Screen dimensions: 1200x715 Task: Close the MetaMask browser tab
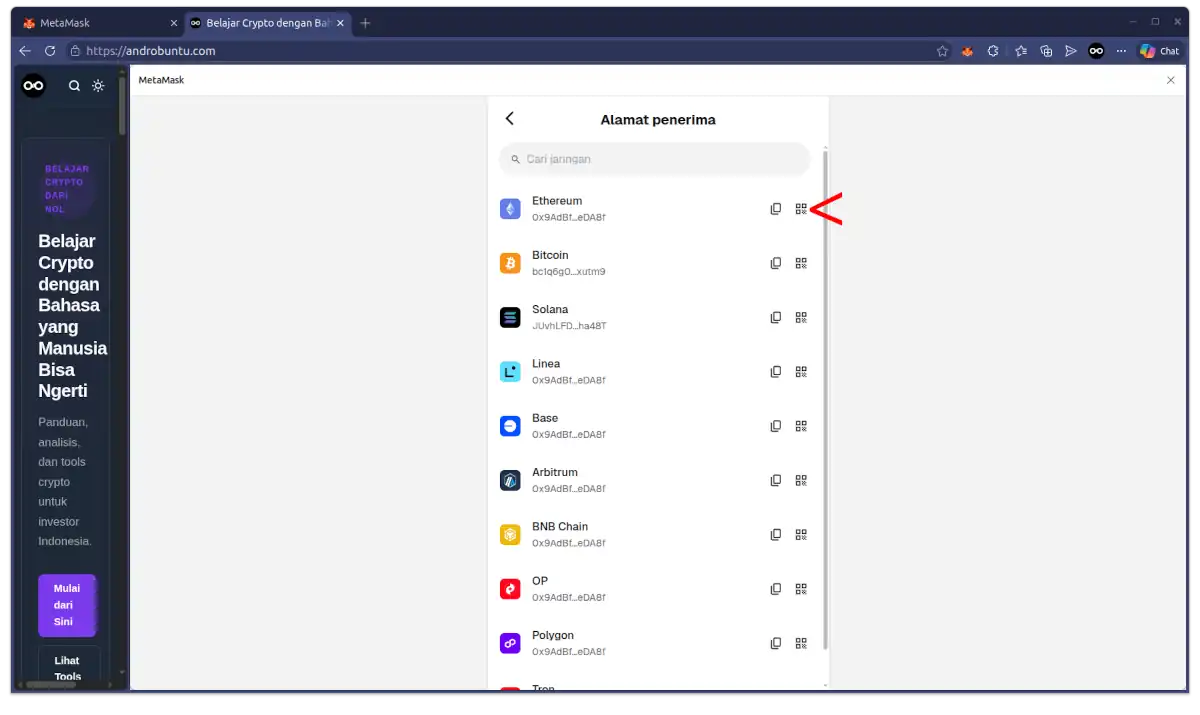point(173,23)
